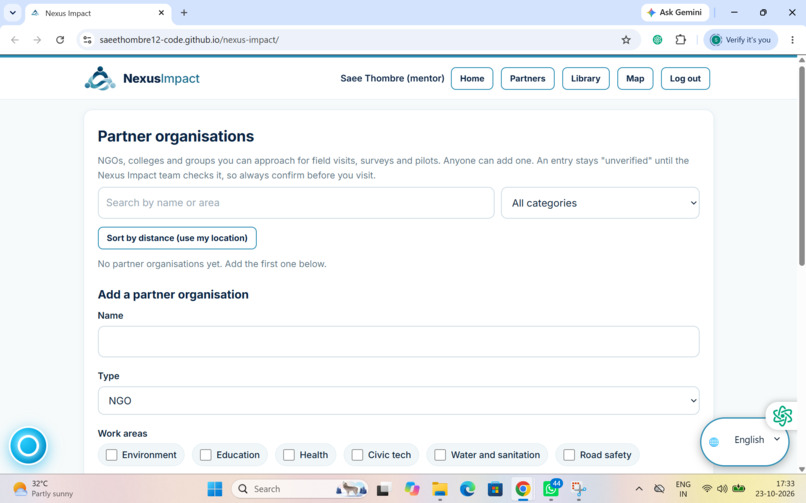The width and height of the screenshot is (806, 503).
Task: Open Microsoft Store from the taskbar
Action: (x=495, y=489)
